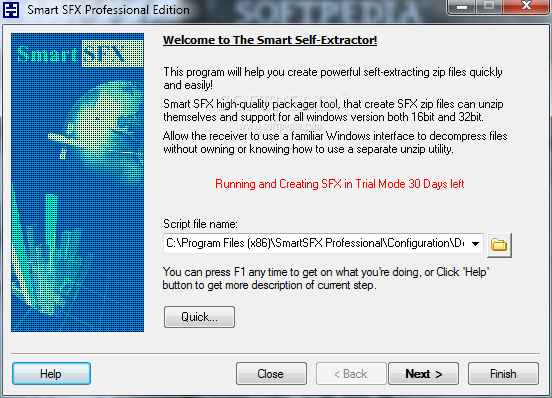Click the 'Script file name:' label
This screenshot has width=552, height=398.
(x=200, y=224)
